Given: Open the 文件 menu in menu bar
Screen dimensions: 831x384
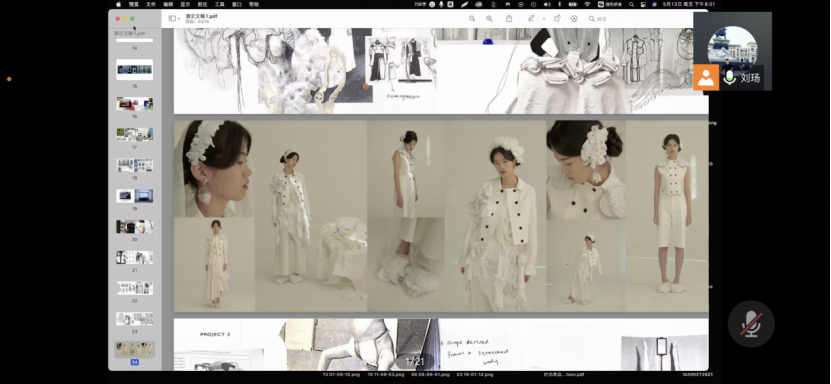Looking at the screenshot, I should (151, 4).
